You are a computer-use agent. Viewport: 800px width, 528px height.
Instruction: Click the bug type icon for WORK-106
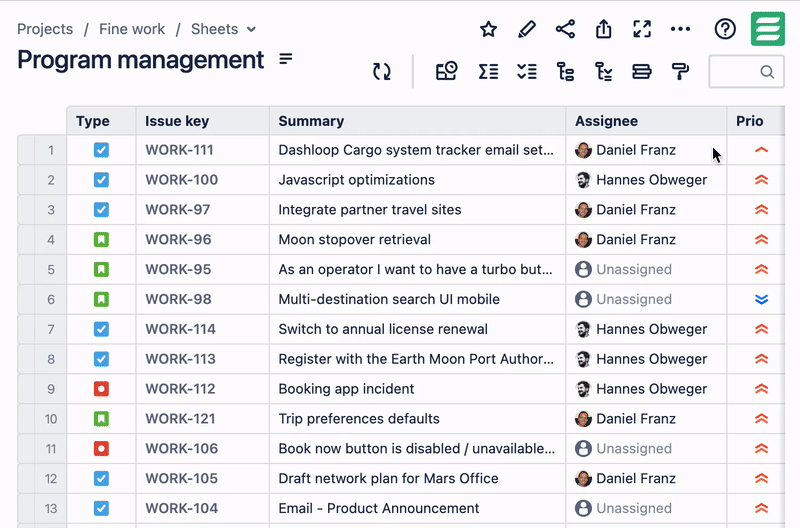(101, 448)
